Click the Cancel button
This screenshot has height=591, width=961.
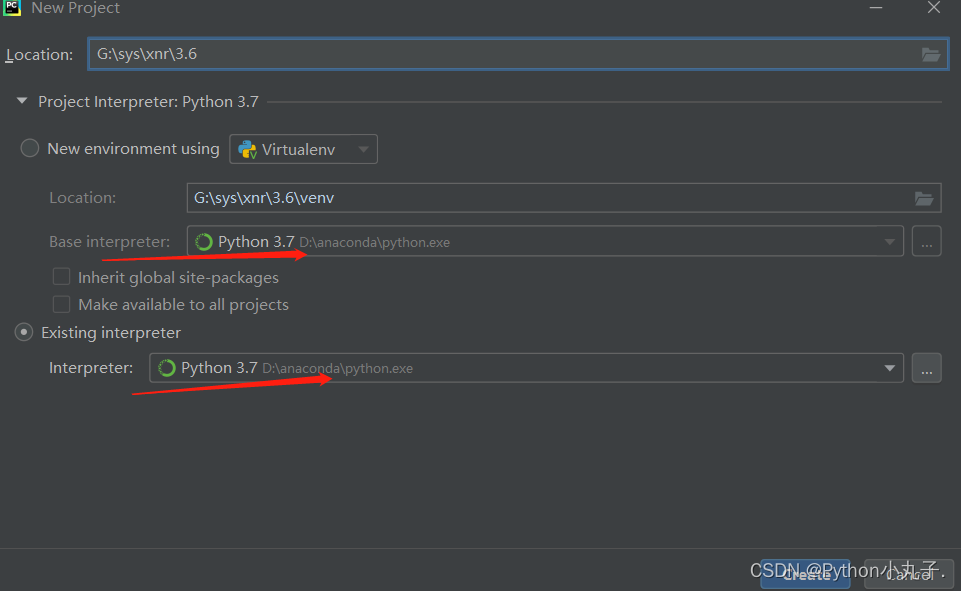click(909, 574)
